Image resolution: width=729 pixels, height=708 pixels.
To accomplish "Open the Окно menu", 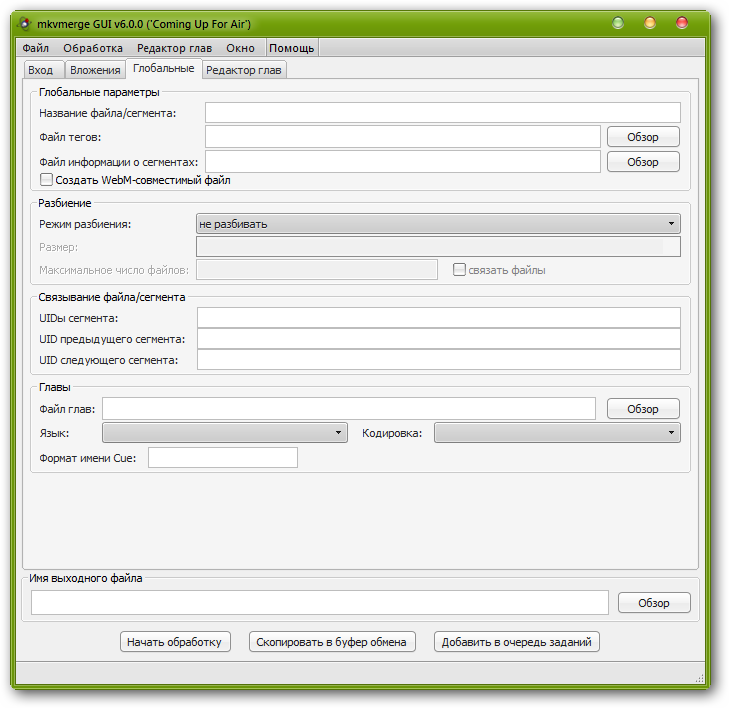I will click(240, 48).
